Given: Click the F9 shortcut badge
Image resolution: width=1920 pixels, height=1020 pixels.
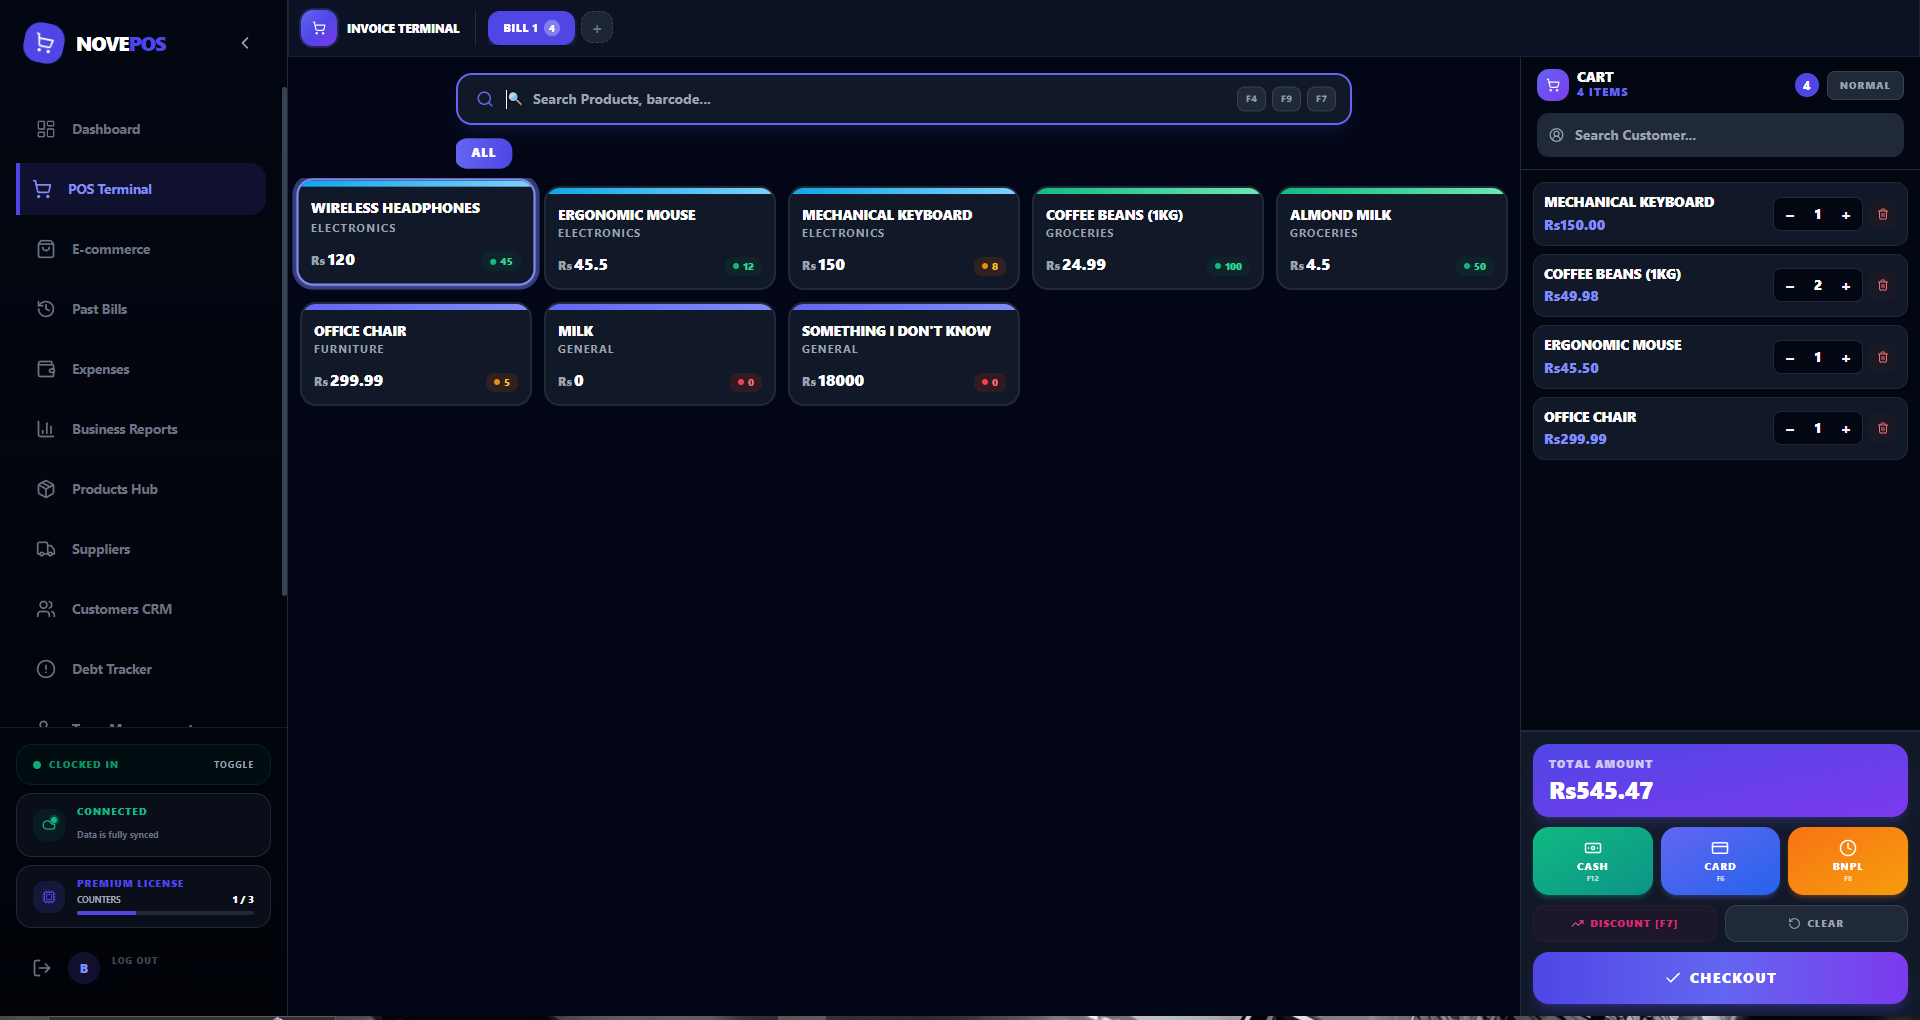Looking at the screenshot, I should pos(1286,99).
